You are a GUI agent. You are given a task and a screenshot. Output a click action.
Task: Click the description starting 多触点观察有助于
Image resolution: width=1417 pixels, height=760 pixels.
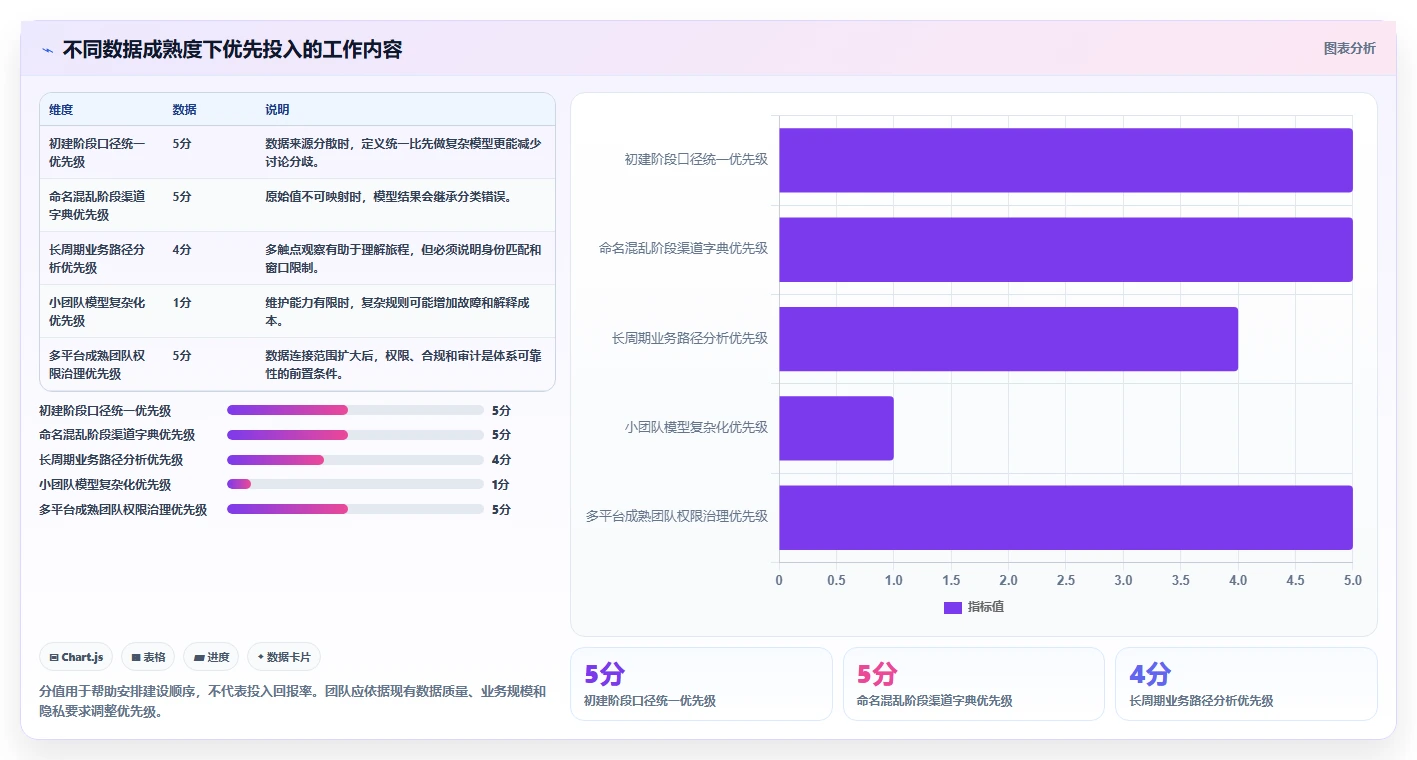(403, 258)
